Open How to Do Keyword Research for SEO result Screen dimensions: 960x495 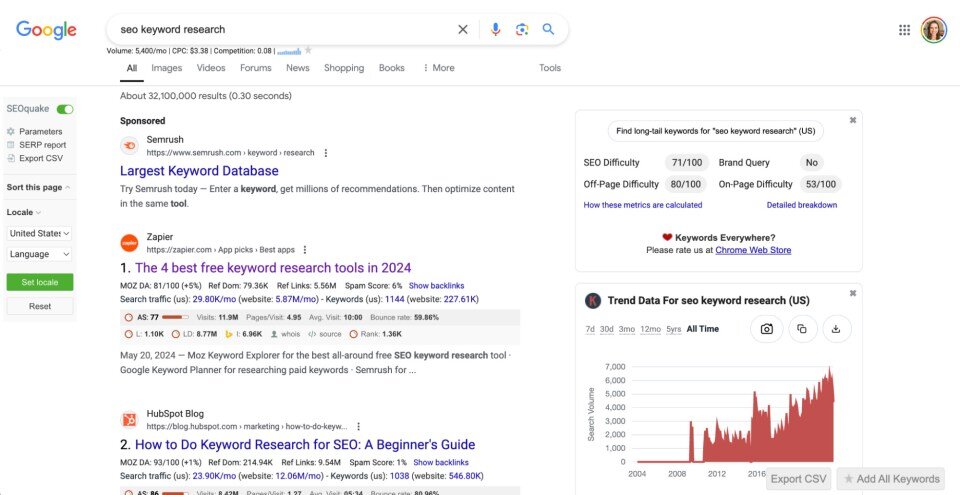click(x=305, y=445)
